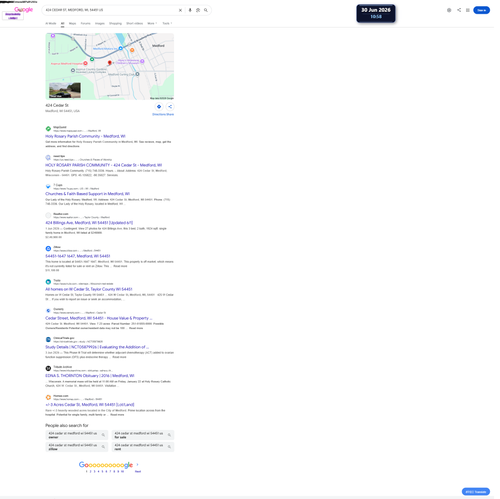
Task: Open EDNA S. THORNTON Obituary result
Action: tap(90, 376)
